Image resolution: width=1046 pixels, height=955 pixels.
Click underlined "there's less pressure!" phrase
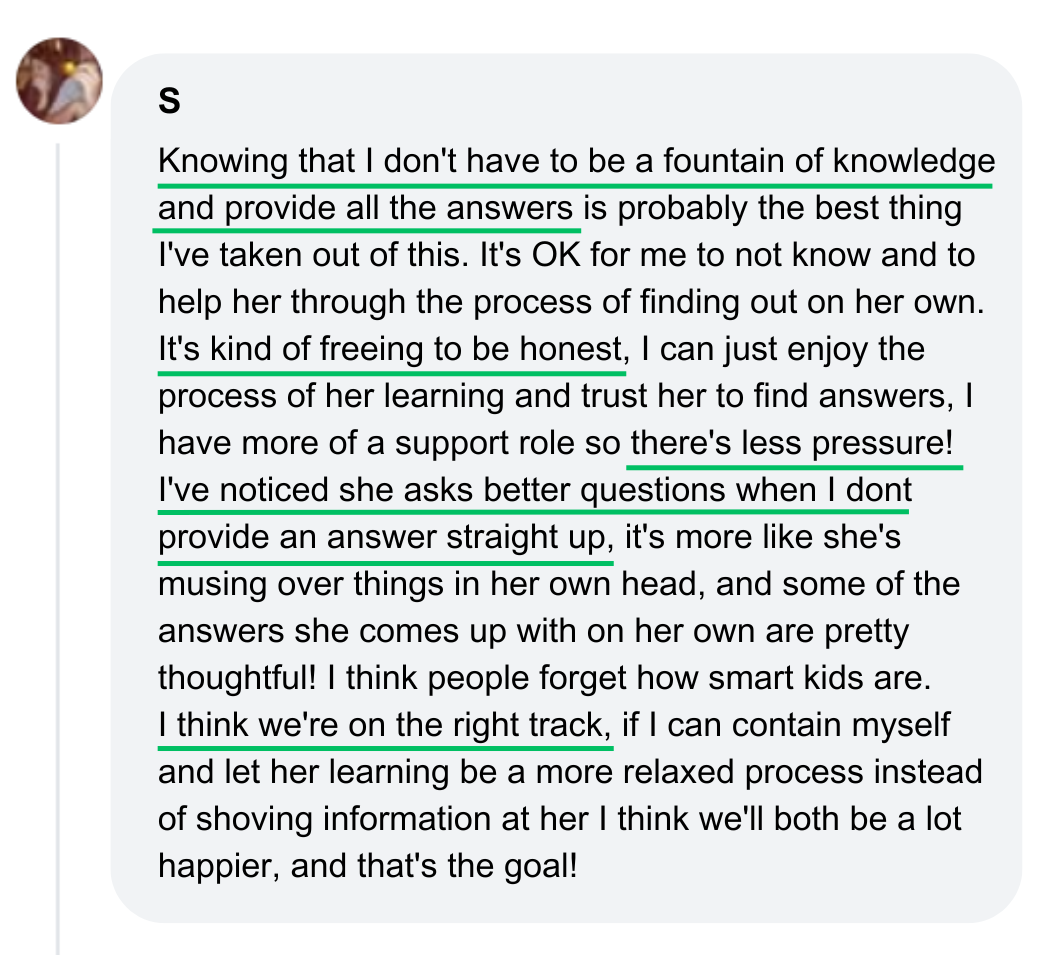tap(791, 444)
